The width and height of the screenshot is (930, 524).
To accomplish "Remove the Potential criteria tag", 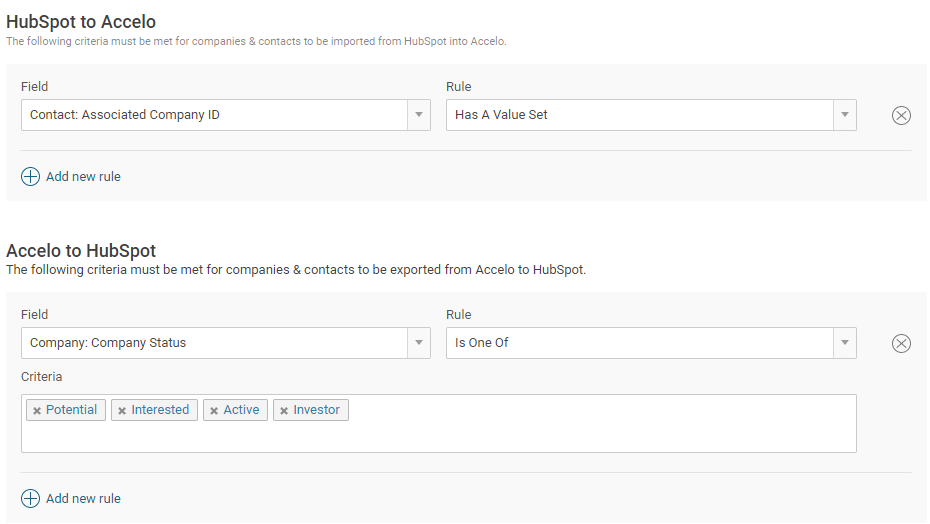I will tap(37, 411).
